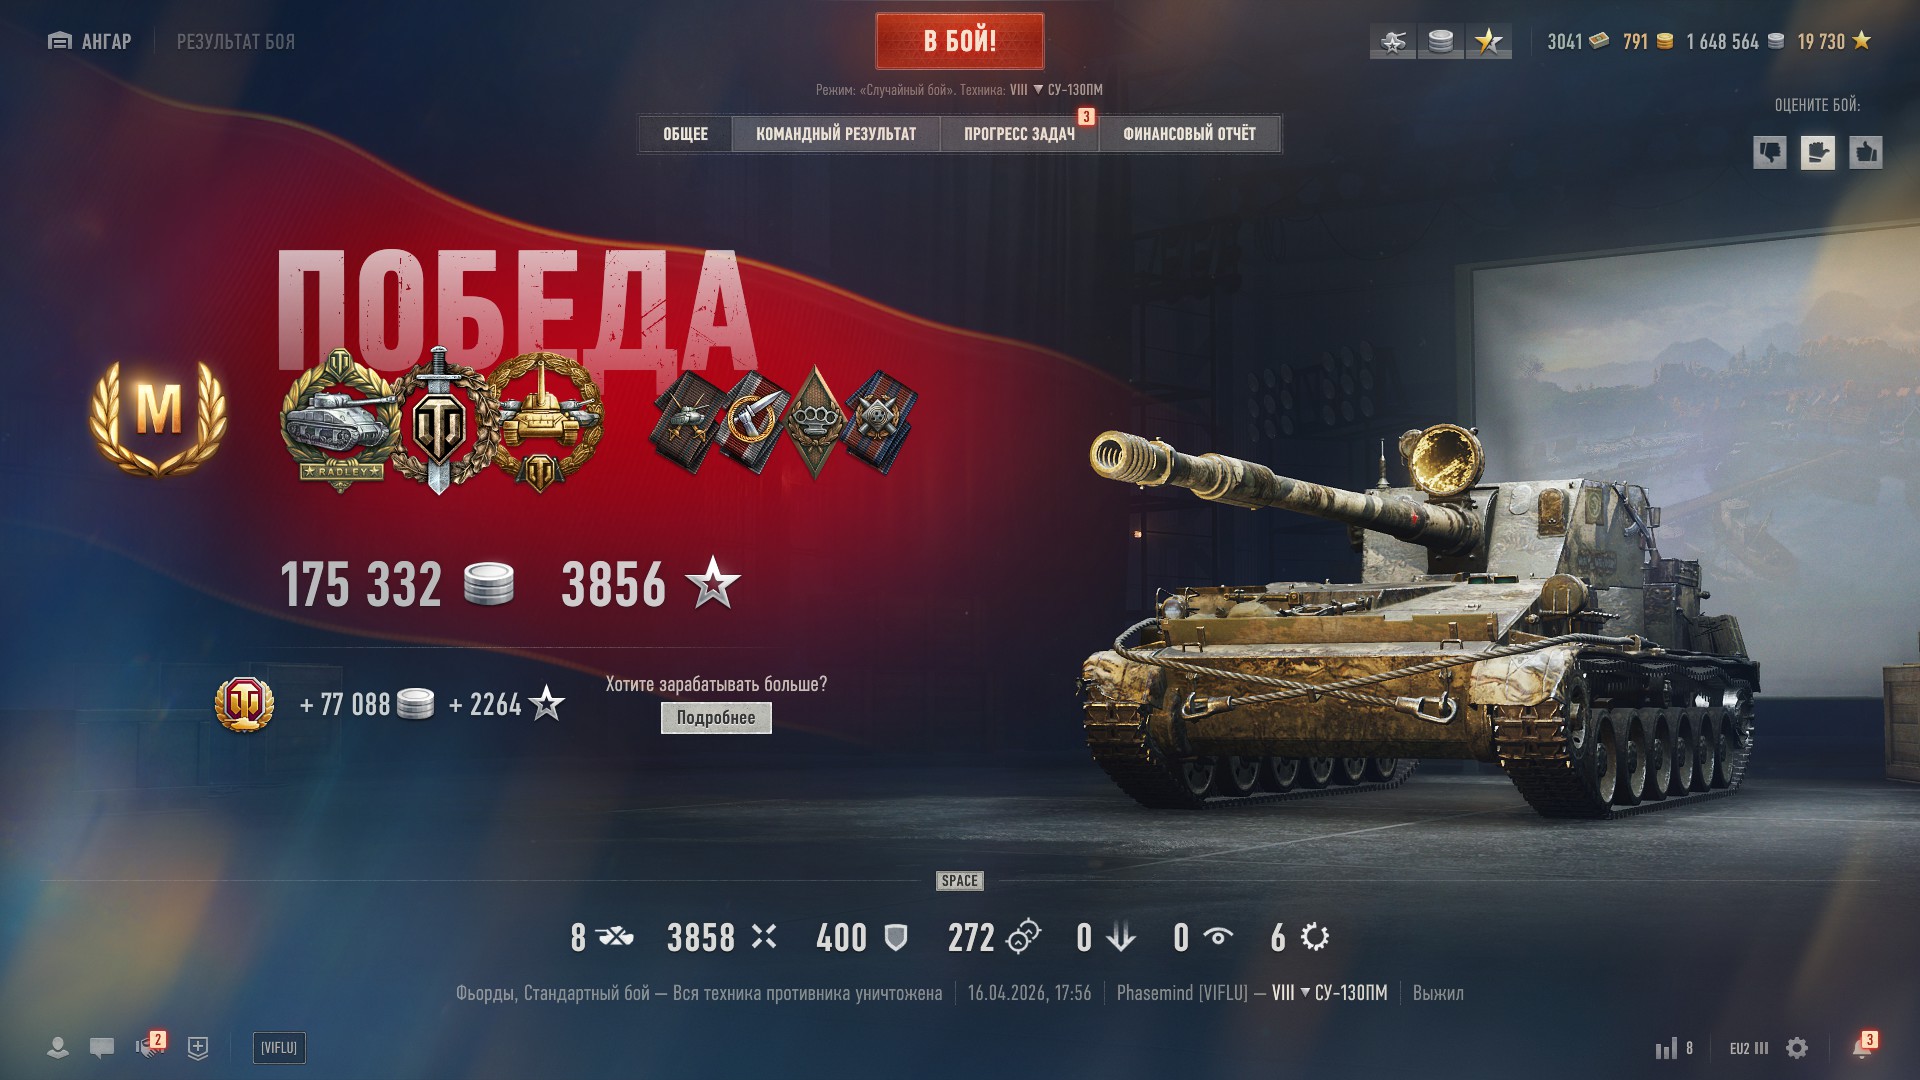Rate the battle with thumbs down icon

point(1769,152)
